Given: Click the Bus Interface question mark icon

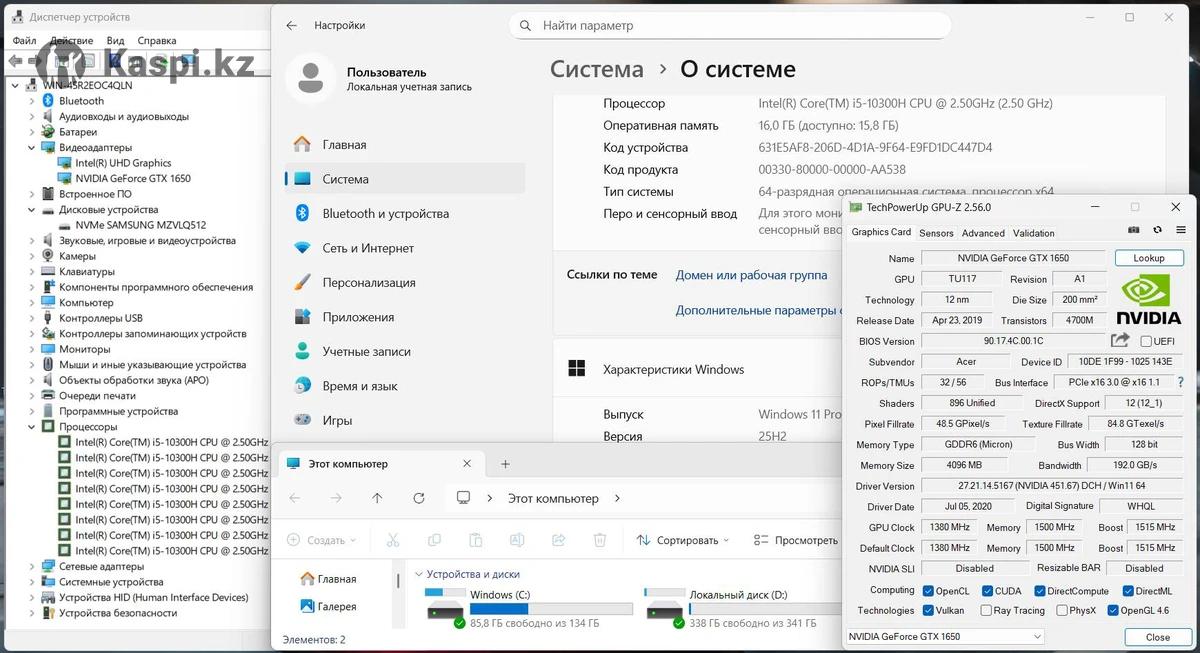Looking at the screenshot, I should 1181,382.
